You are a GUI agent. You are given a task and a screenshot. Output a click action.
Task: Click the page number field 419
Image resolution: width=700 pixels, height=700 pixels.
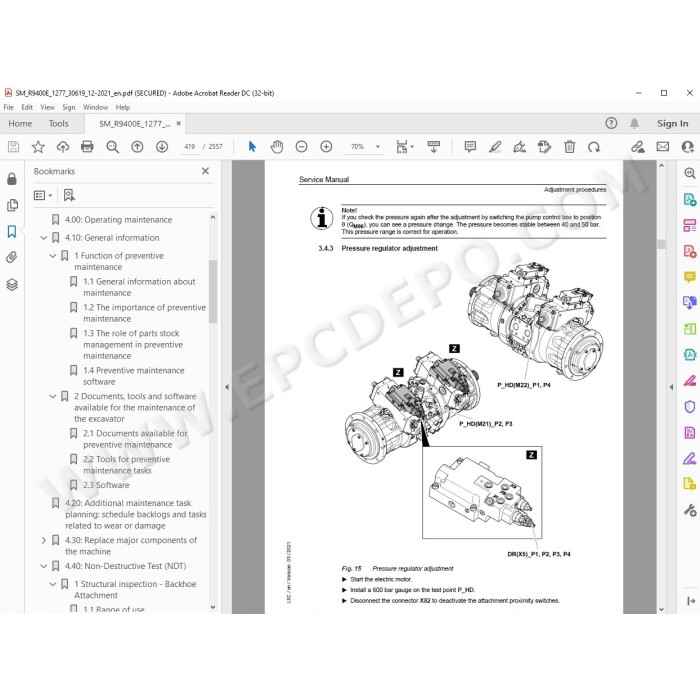click(189, 146)
